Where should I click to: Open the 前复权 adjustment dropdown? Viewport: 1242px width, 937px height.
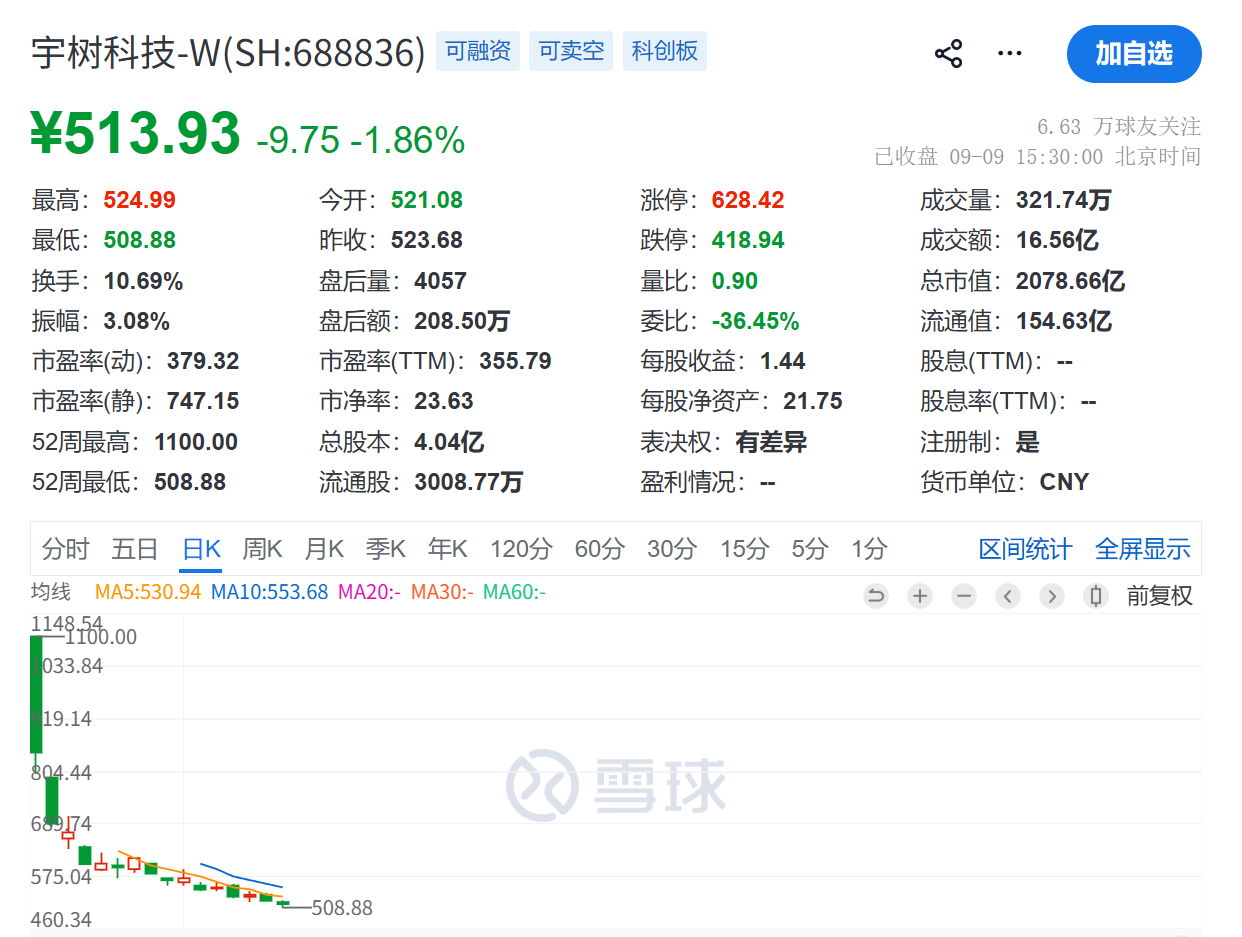tap(1160, 597)
